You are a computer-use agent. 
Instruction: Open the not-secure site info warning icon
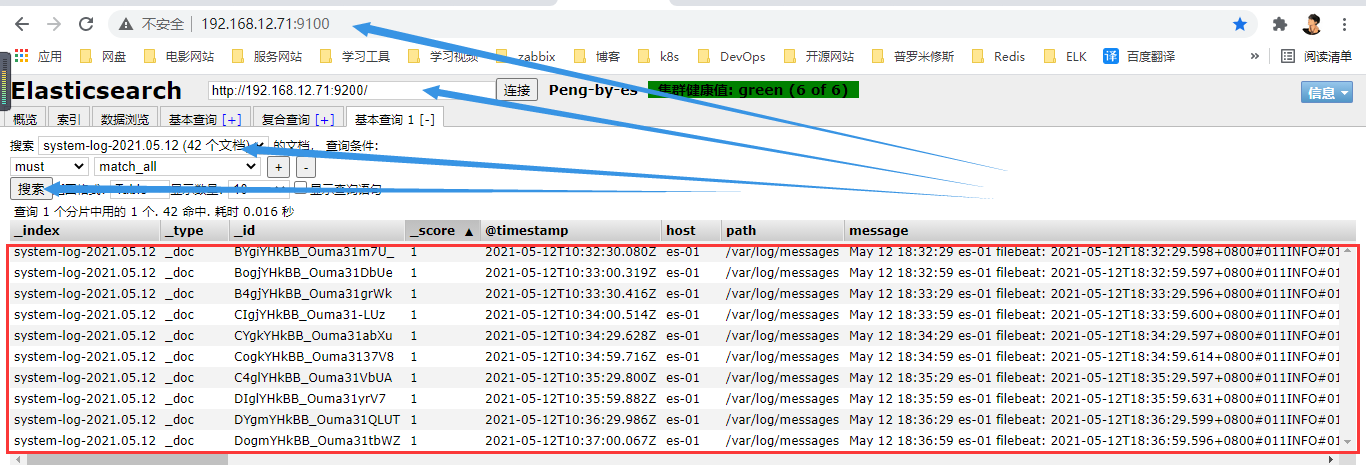tap(126, 24)
